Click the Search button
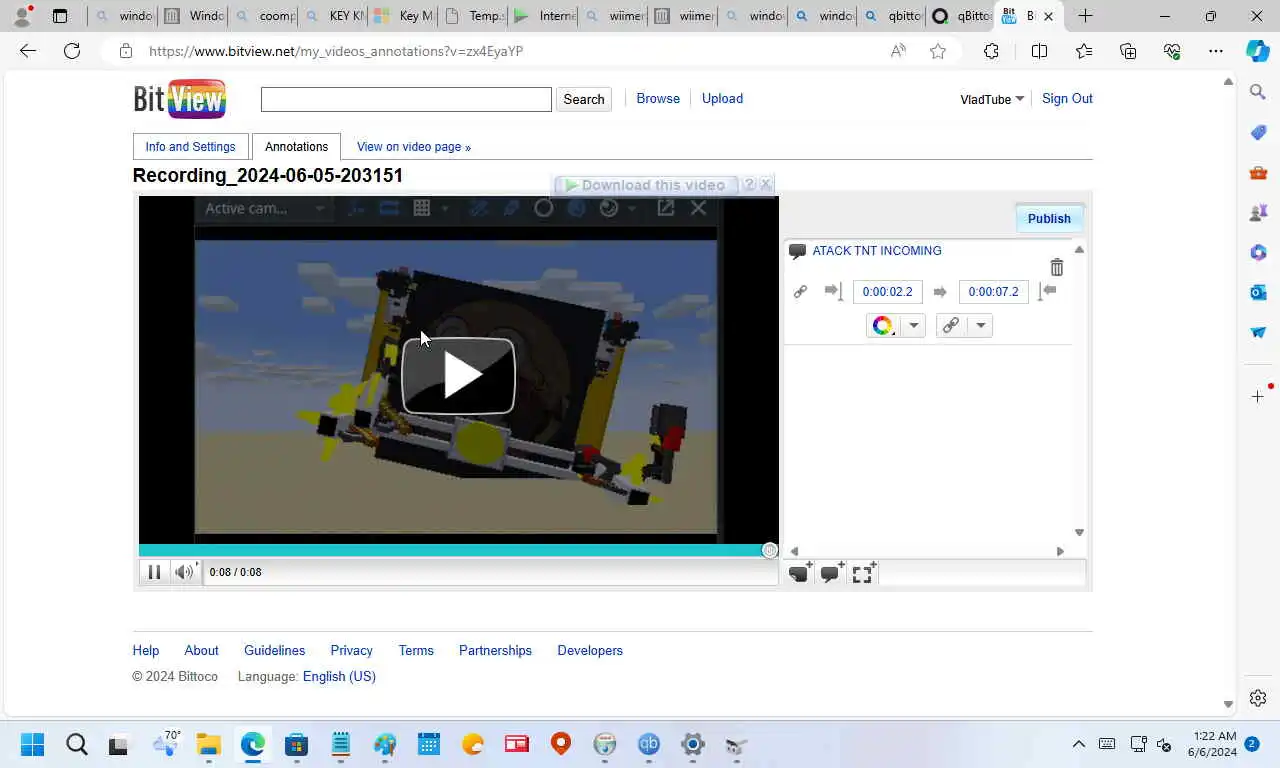The height and width of the screenshot is (768, 1280). coord(584,99)
